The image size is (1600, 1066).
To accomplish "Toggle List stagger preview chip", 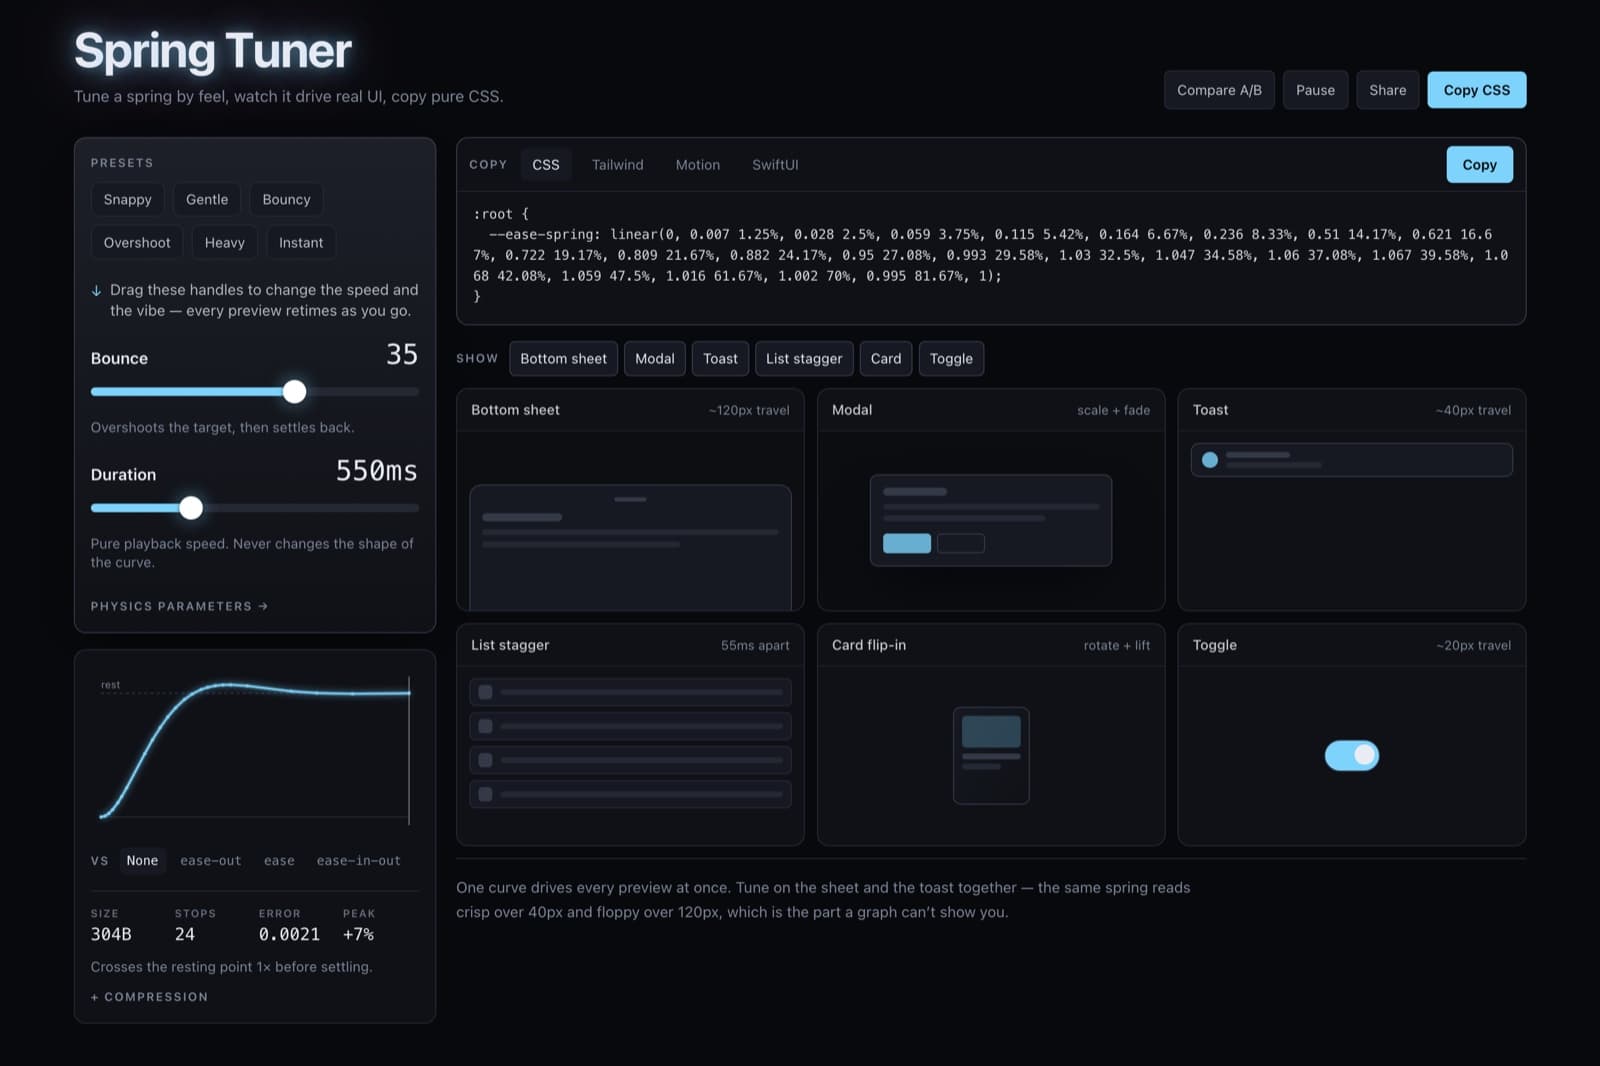I will [804, 359].
